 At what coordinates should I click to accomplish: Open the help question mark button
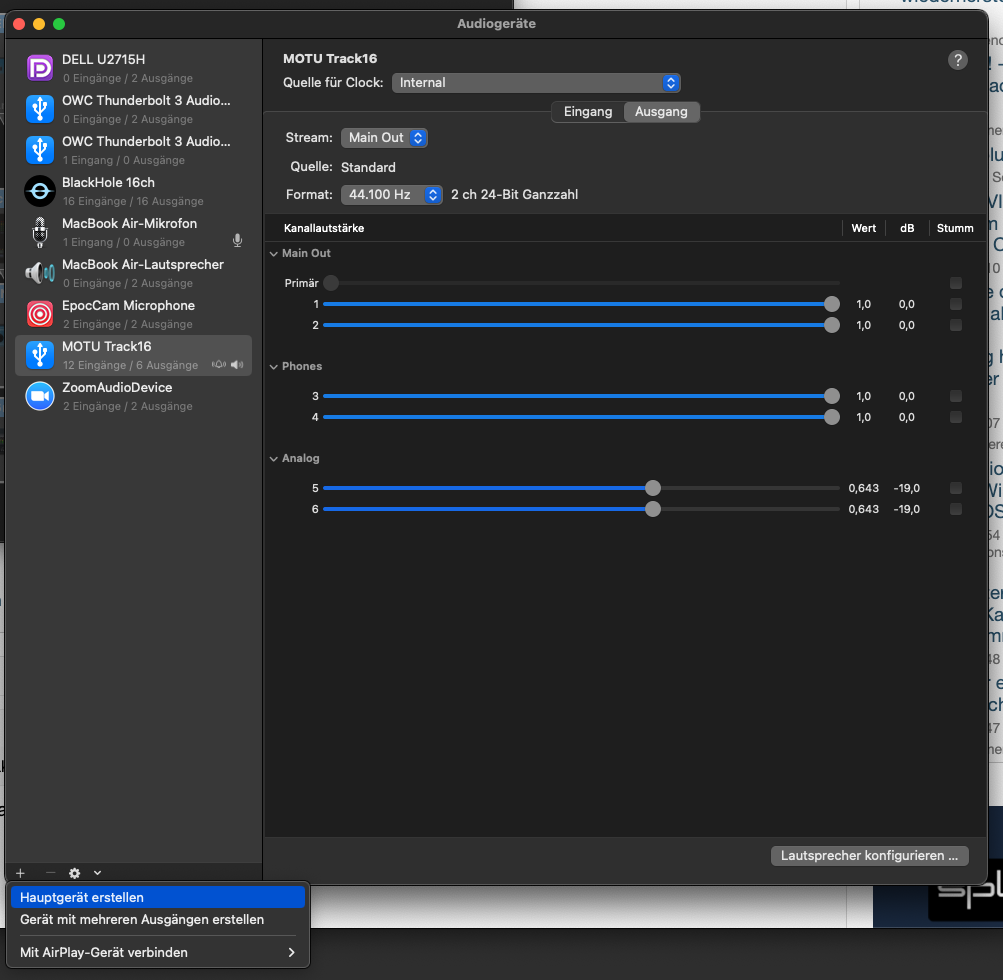(x=957, y=60)
